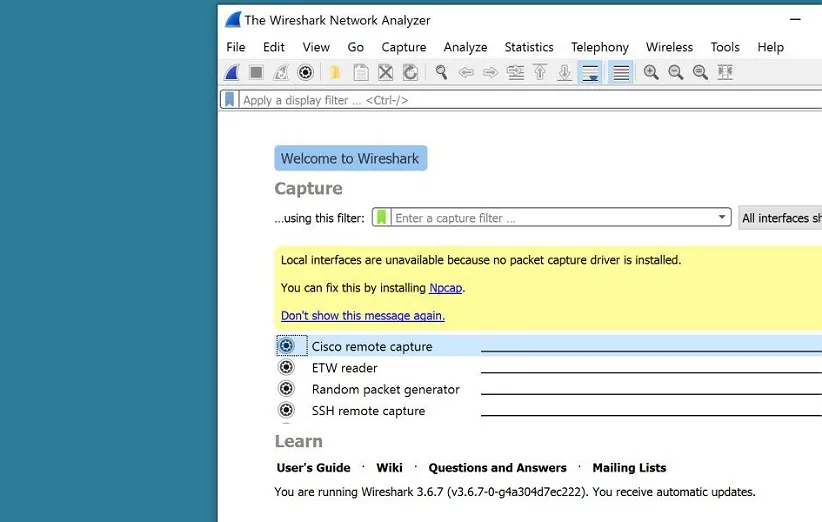Screen dimensions: 822x522
Task: Toggle the Colorize packet list icon
Action: pyautogui.click(x=621, y=72)
